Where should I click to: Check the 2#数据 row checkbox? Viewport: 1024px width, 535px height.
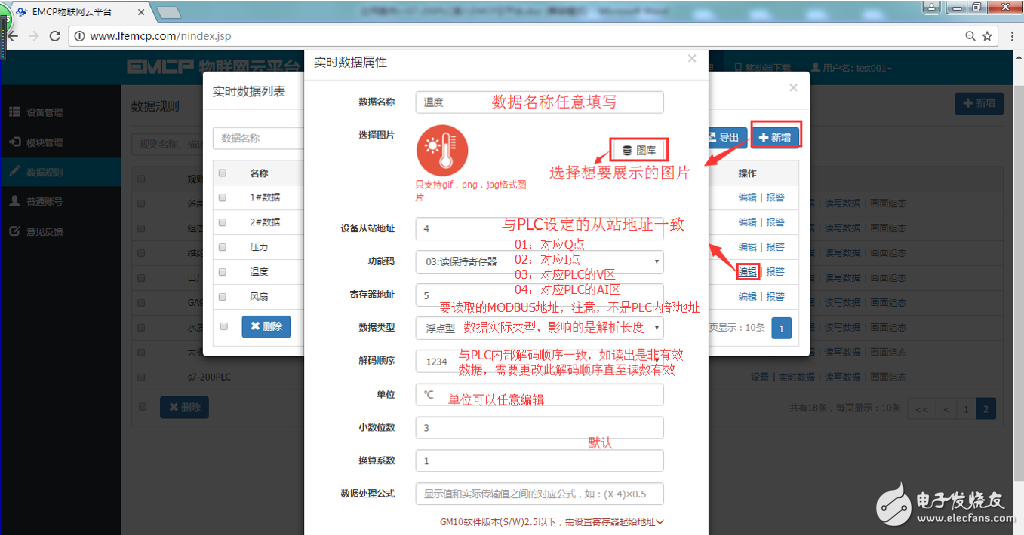coord(223,222)
